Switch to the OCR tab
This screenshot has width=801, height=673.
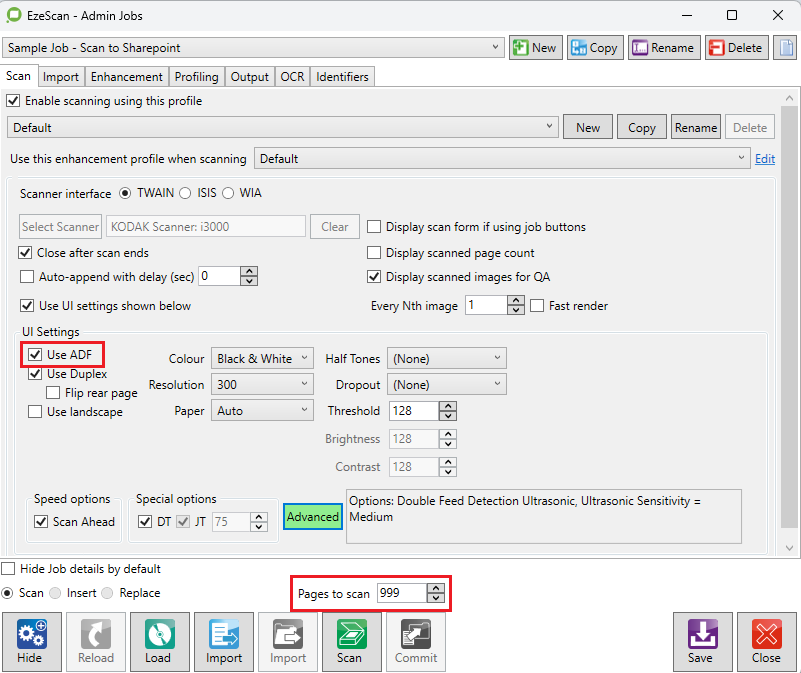(x=292, y=77)
